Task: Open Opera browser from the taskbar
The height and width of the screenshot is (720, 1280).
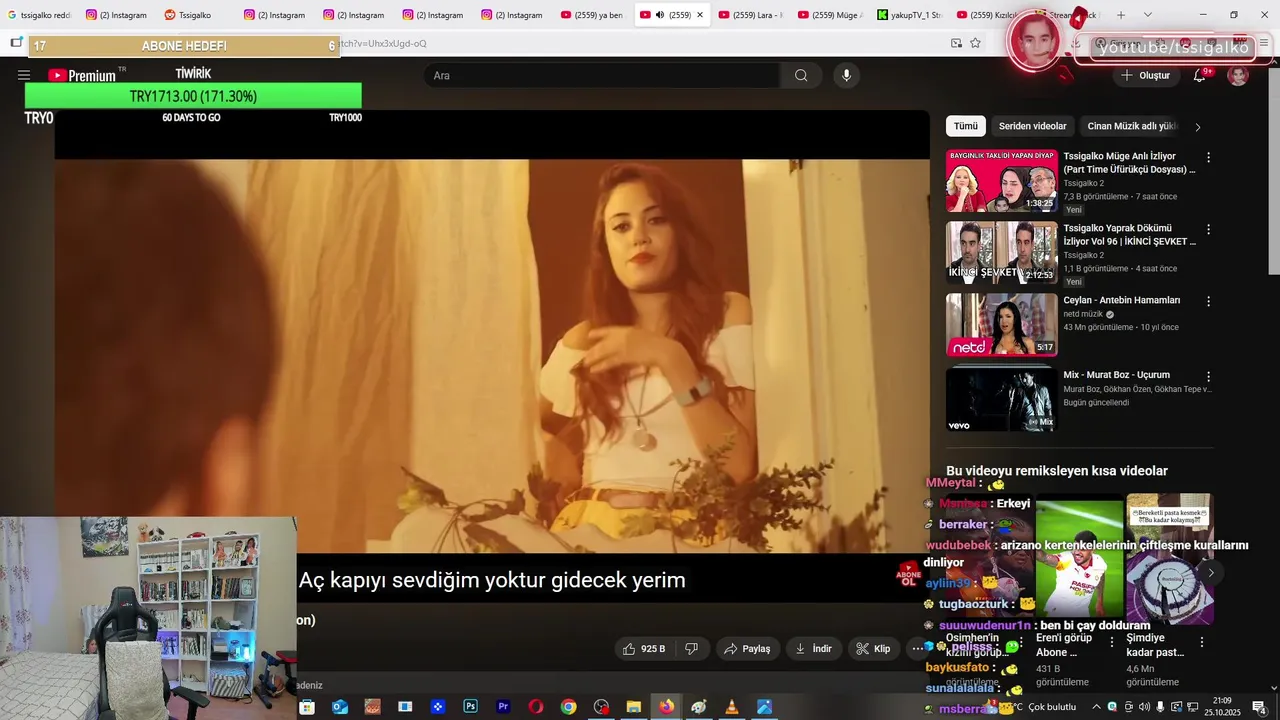Action: point(536,707)
